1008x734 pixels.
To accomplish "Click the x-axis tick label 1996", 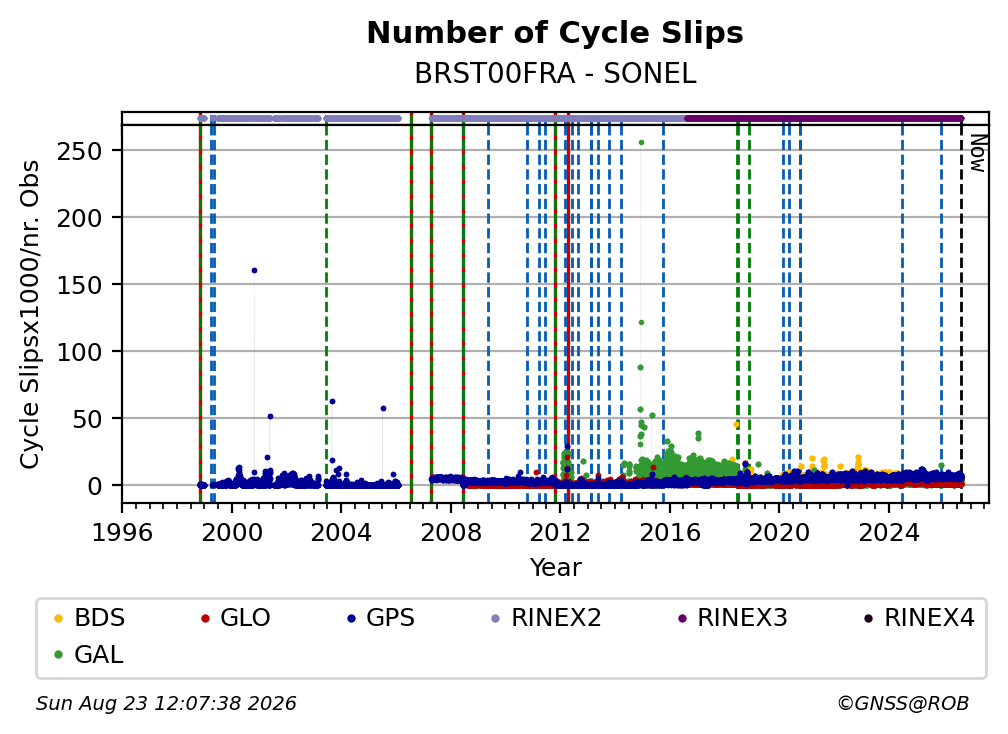I will pyautogui.click(x=122, y=533).
